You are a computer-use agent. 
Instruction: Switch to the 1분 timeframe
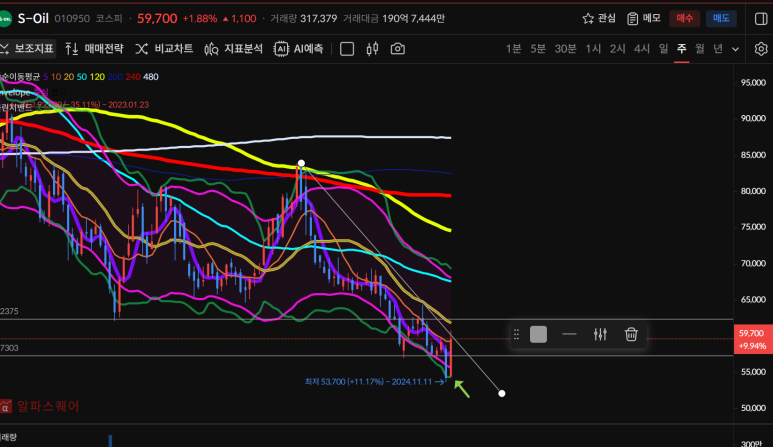point(513,49)
